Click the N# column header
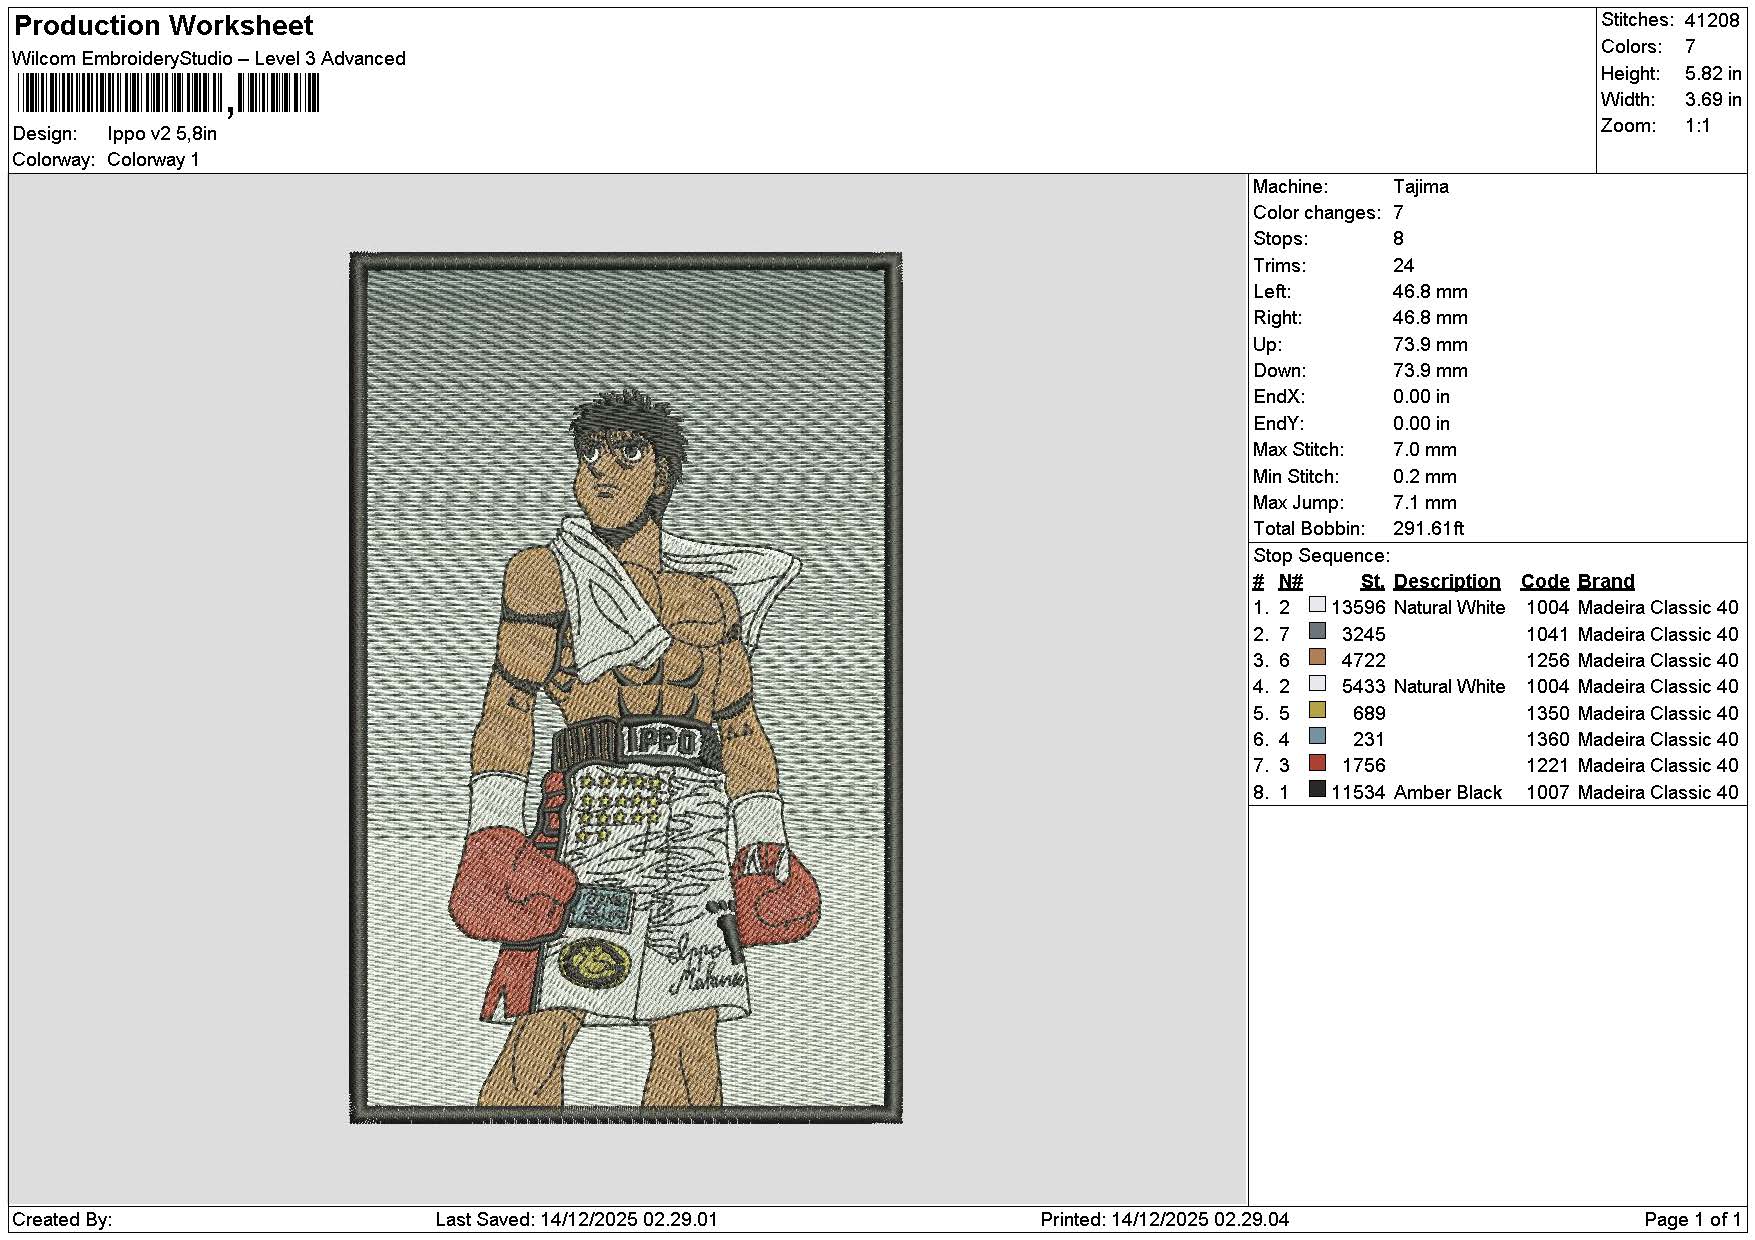Image resolution: width=1755 pixels, height=1240 pixels. (x=1290, y=581)
